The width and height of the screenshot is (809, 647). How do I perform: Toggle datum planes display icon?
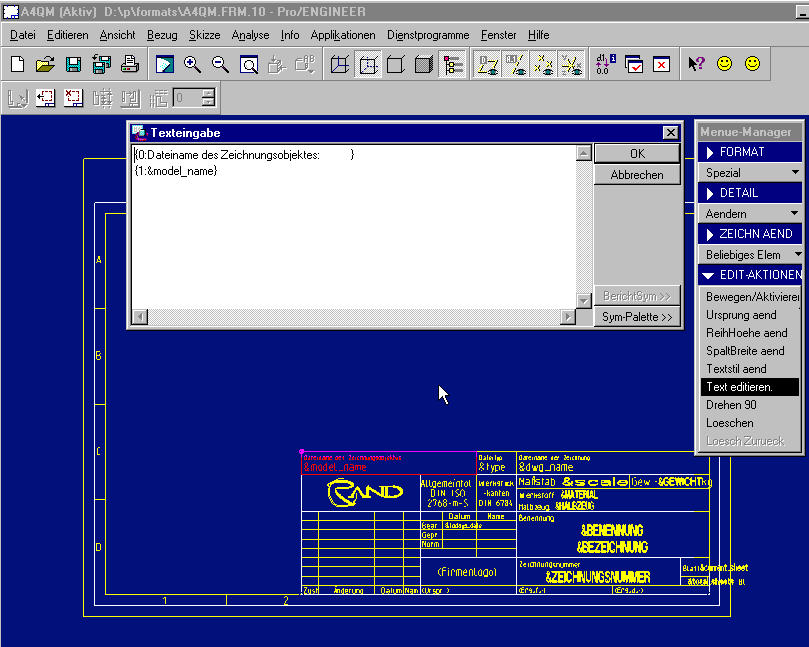(x=487, y=65)
